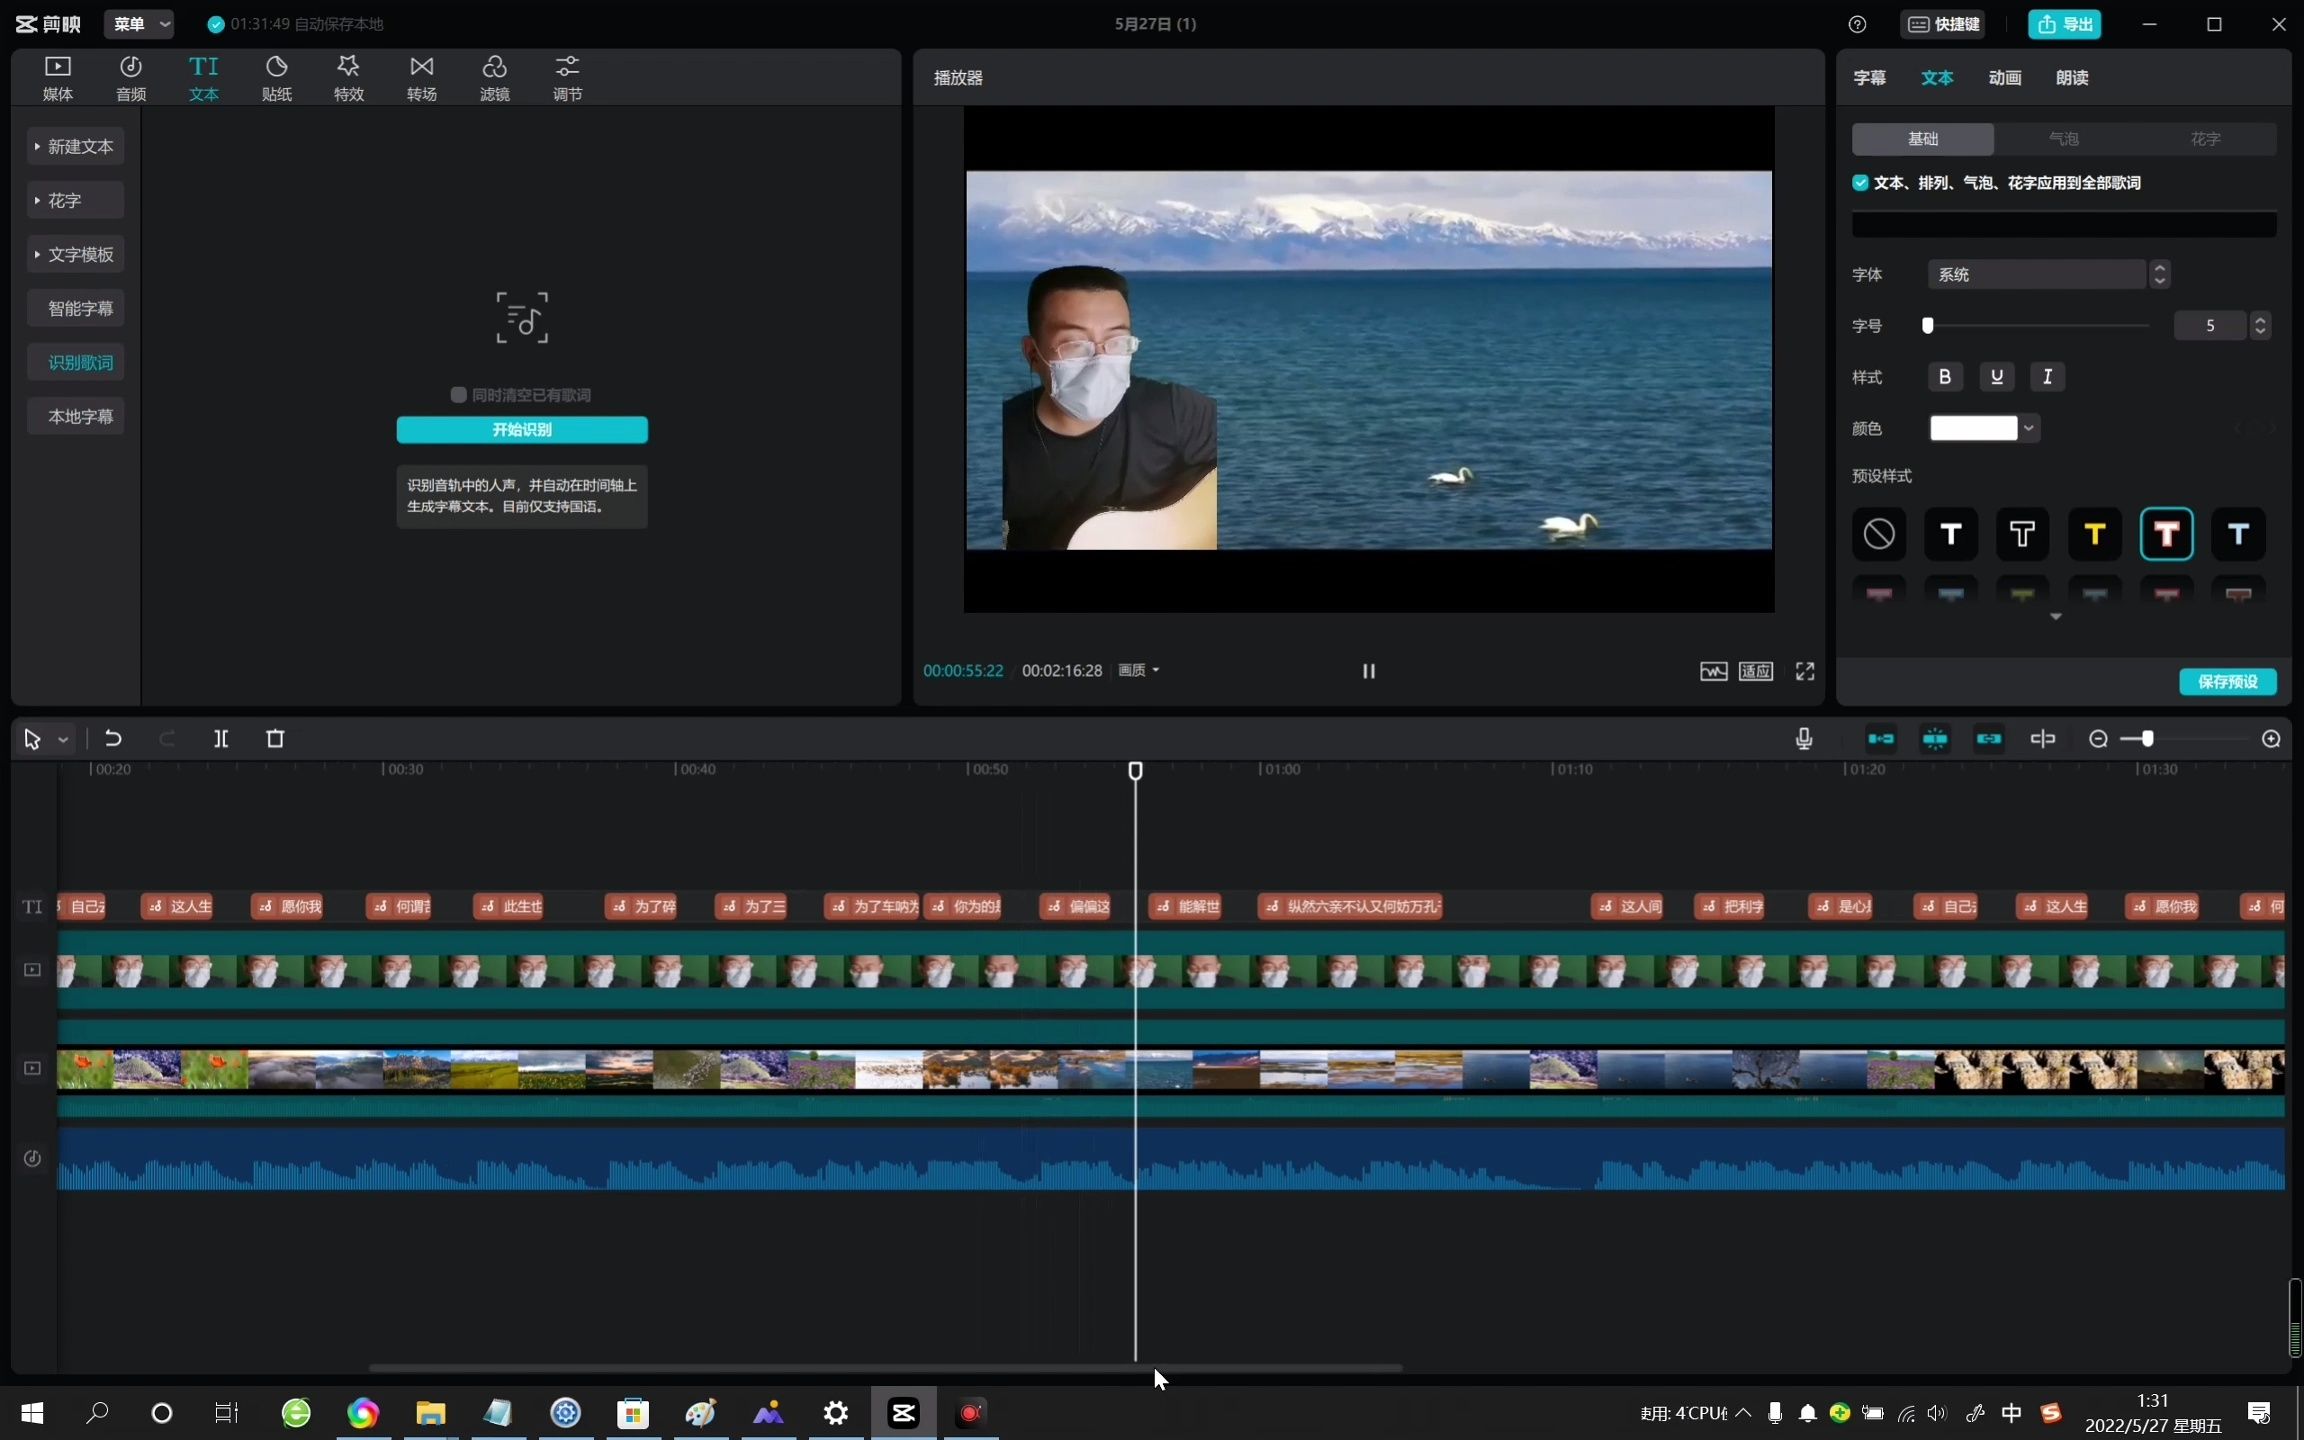2304x1440 pixels.
Task: Pause playback in the player
Action: click(1368, 671)
